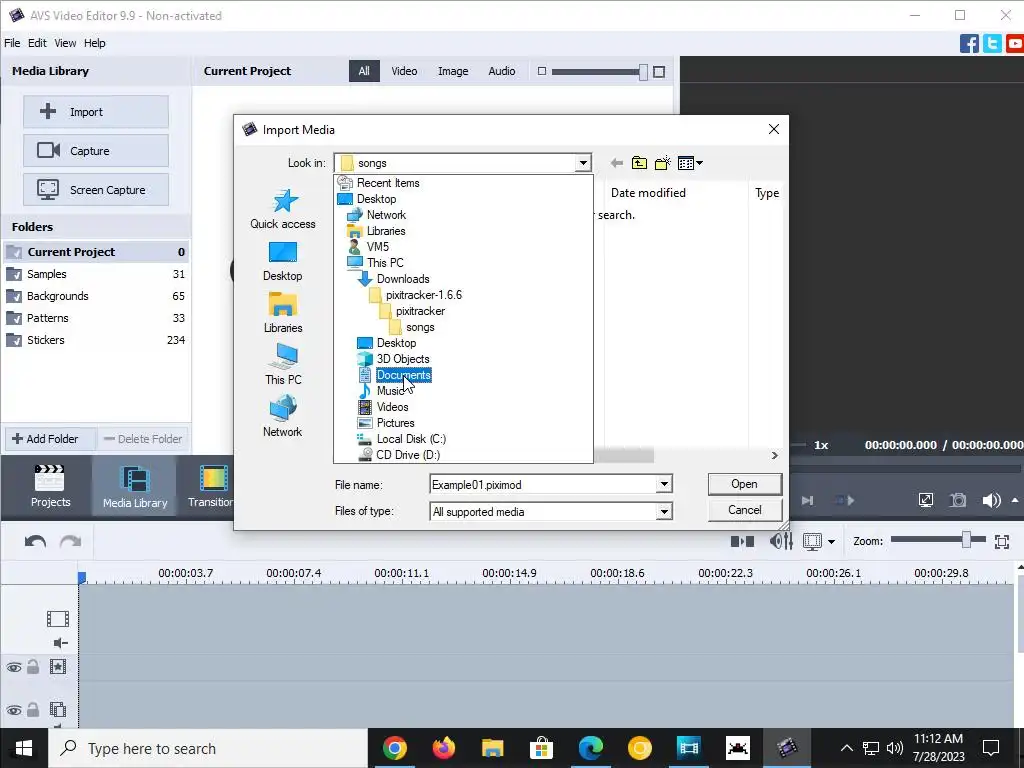The image size is (1024, 768).
Task: Create new folder icon in Import Media dialog
Action: point(663,163)
